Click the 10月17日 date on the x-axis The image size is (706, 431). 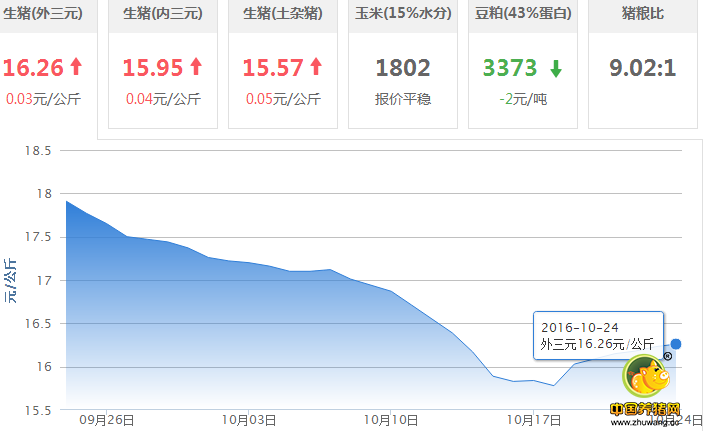point(534,419)
